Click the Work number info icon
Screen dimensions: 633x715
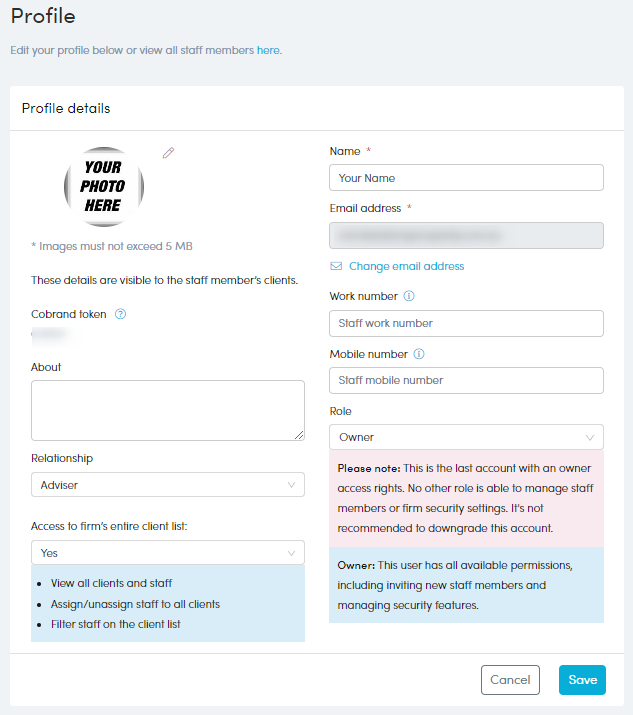point(409,296)
